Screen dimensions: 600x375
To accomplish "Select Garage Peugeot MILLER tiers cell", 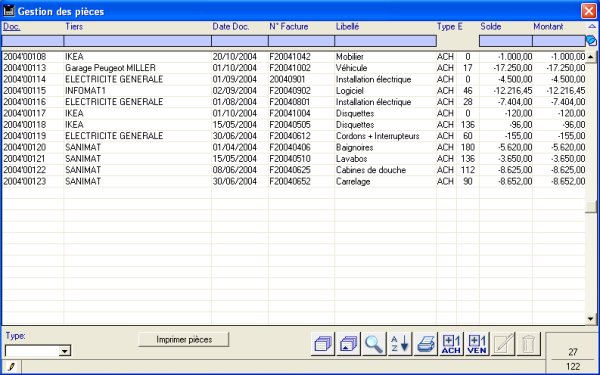I will point(110,68).
